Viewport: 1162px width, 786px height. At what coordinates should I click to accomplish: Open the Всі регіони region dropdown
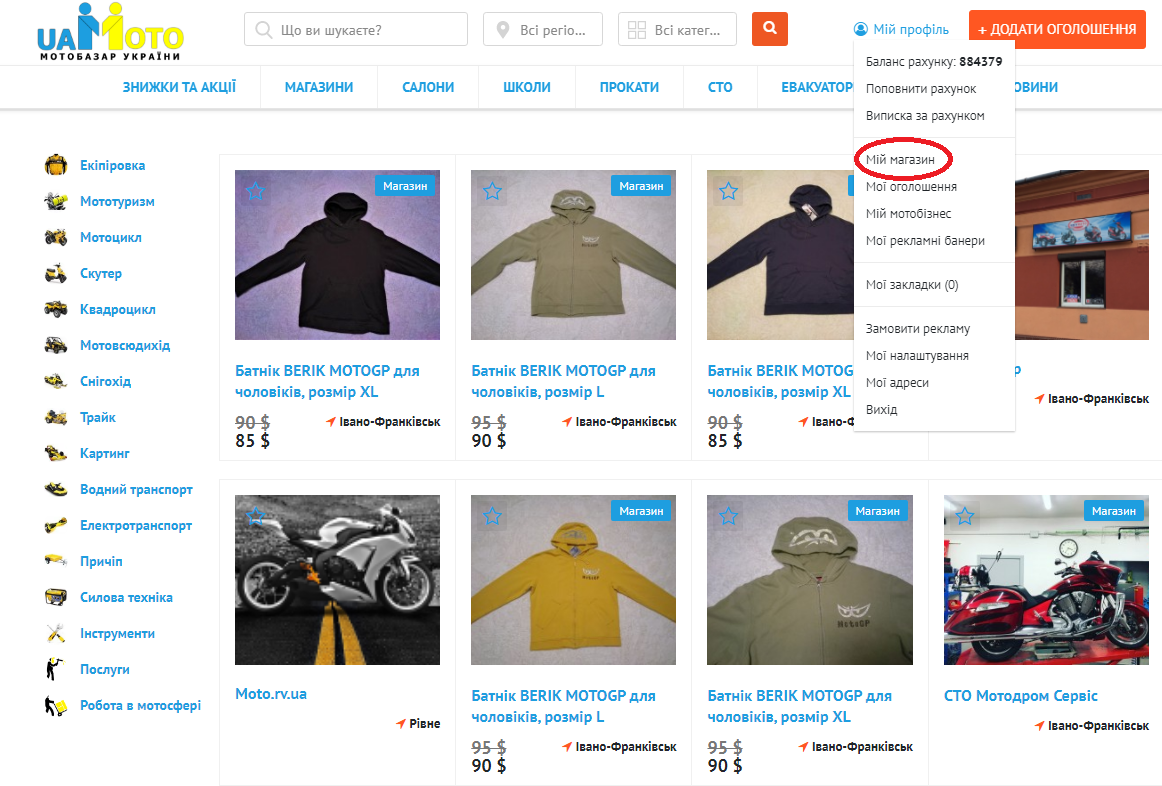(x=542, y=30)
